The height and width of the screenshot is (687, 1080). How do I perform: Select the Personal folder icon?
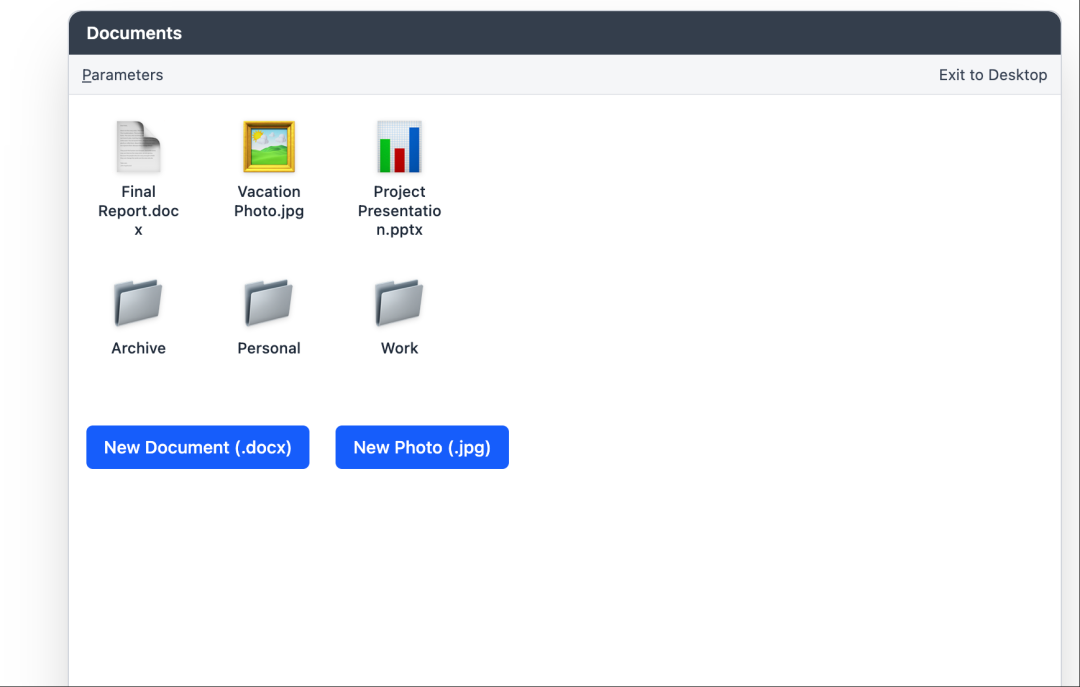coord(269,303)
